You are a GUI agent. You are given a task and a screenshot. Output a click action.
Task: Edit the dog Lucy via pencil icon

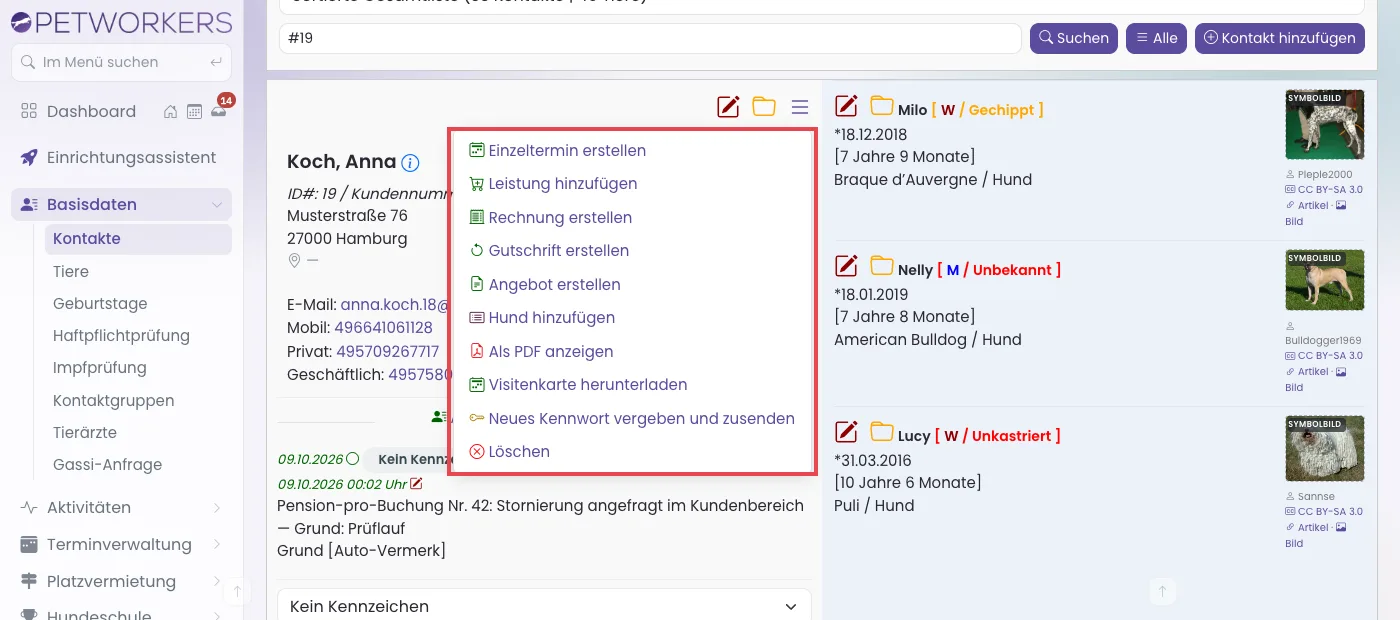[846, 431]
